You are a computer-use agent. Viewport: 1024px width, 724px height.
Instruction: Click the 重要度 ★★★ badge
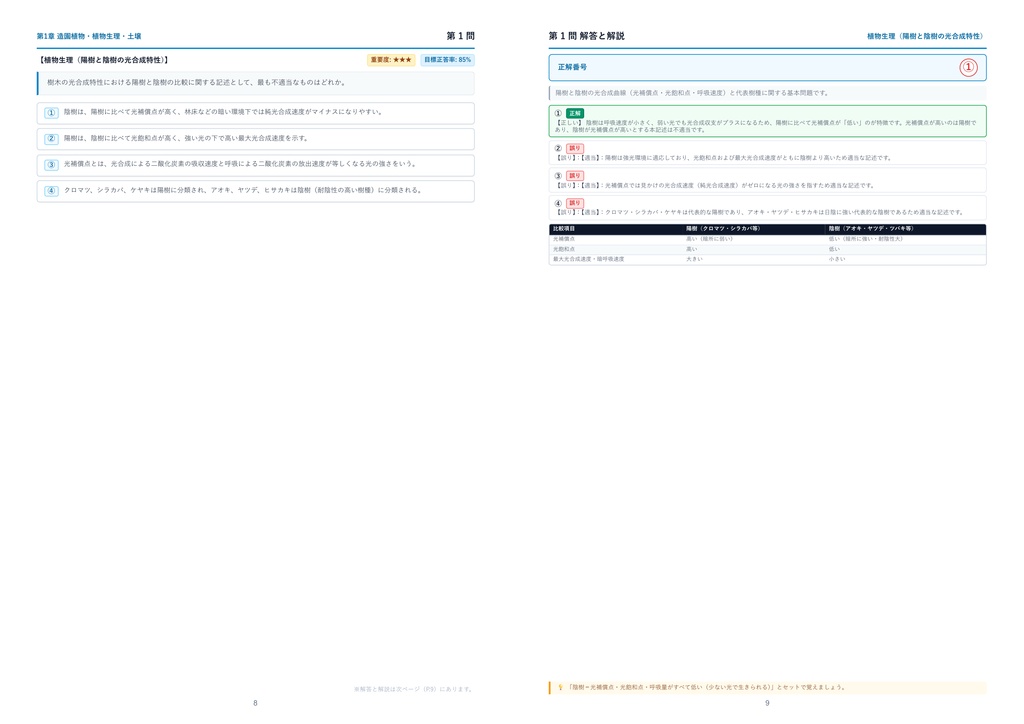click(x=391, y=59)
